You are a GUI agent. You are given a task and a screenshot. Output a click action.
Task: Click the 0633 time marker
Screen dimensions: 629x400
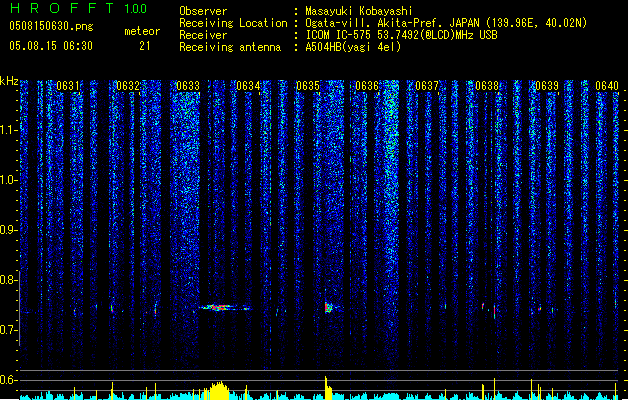(188, 86)
